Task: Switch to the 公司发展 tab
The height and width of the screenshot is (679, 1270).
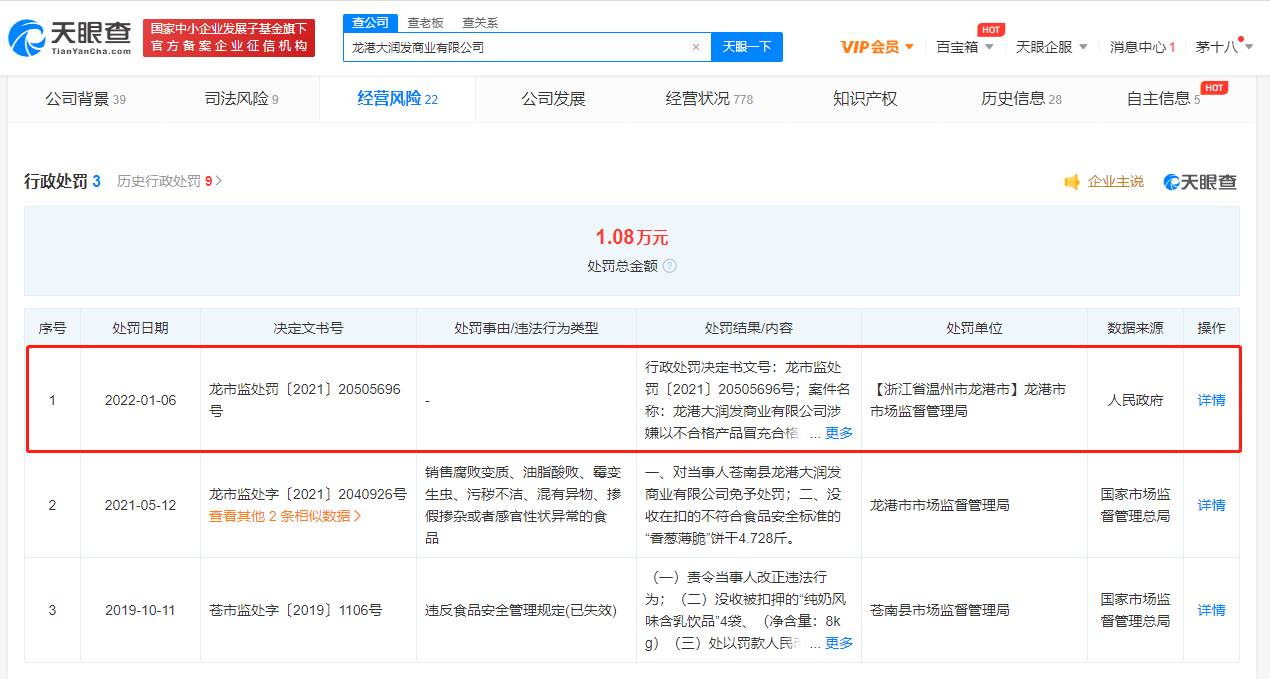Action: pyautogui.click(x=553, y=99)
